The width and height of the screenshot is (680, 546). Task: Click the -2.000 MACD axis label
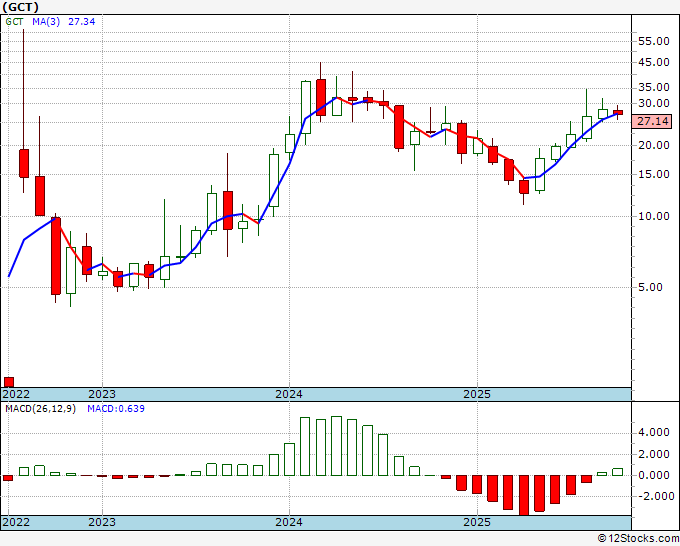click(652, 495)
